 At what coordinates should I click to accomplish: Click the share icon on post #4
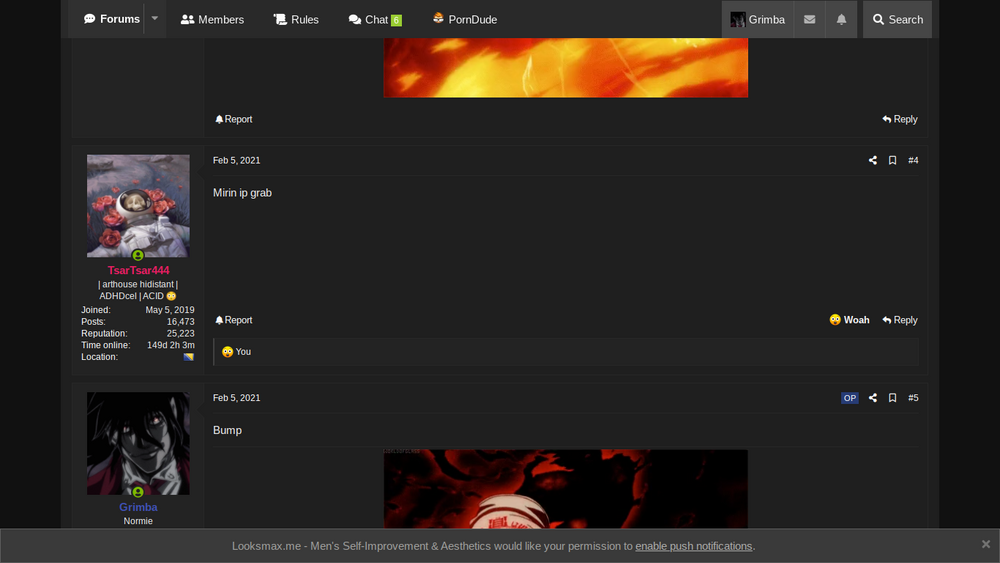pyautogui.click(x=872, y=161)
